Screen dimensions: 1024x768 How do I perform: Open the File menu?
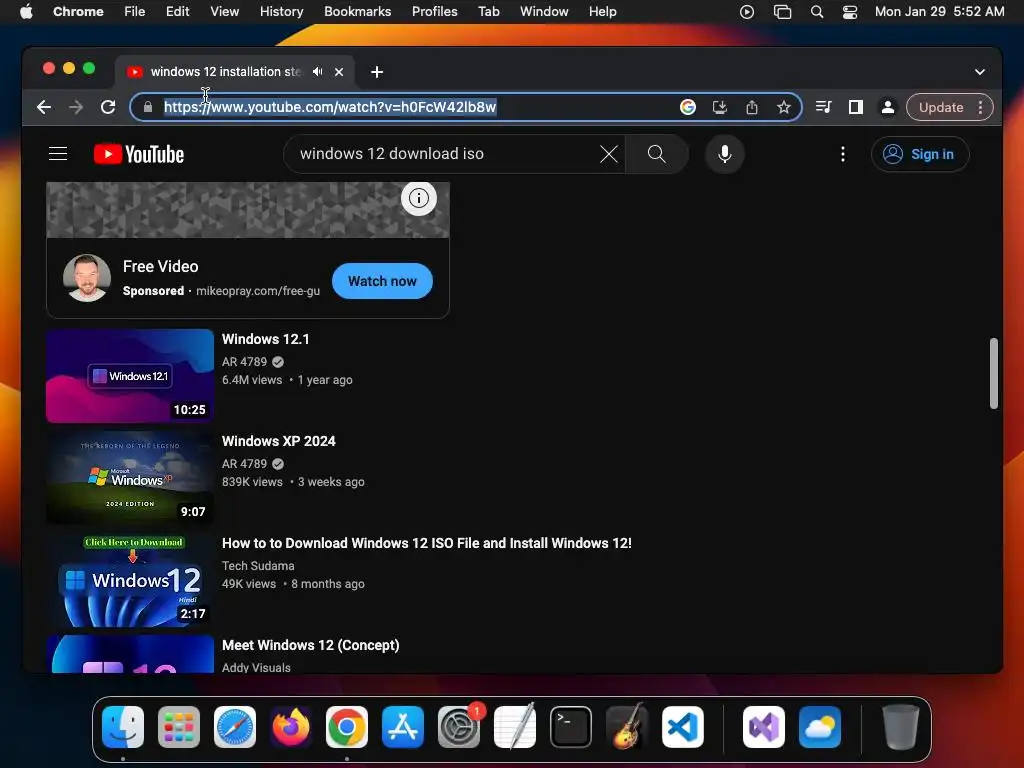point(135,12)
